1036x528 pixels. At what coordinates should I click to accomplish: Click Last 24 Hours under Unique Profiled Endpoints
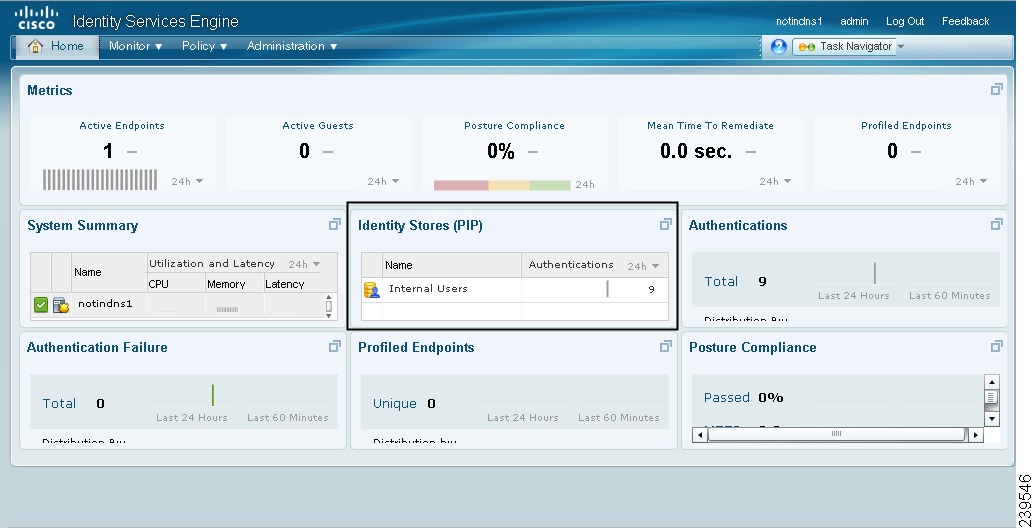[523, 418]
